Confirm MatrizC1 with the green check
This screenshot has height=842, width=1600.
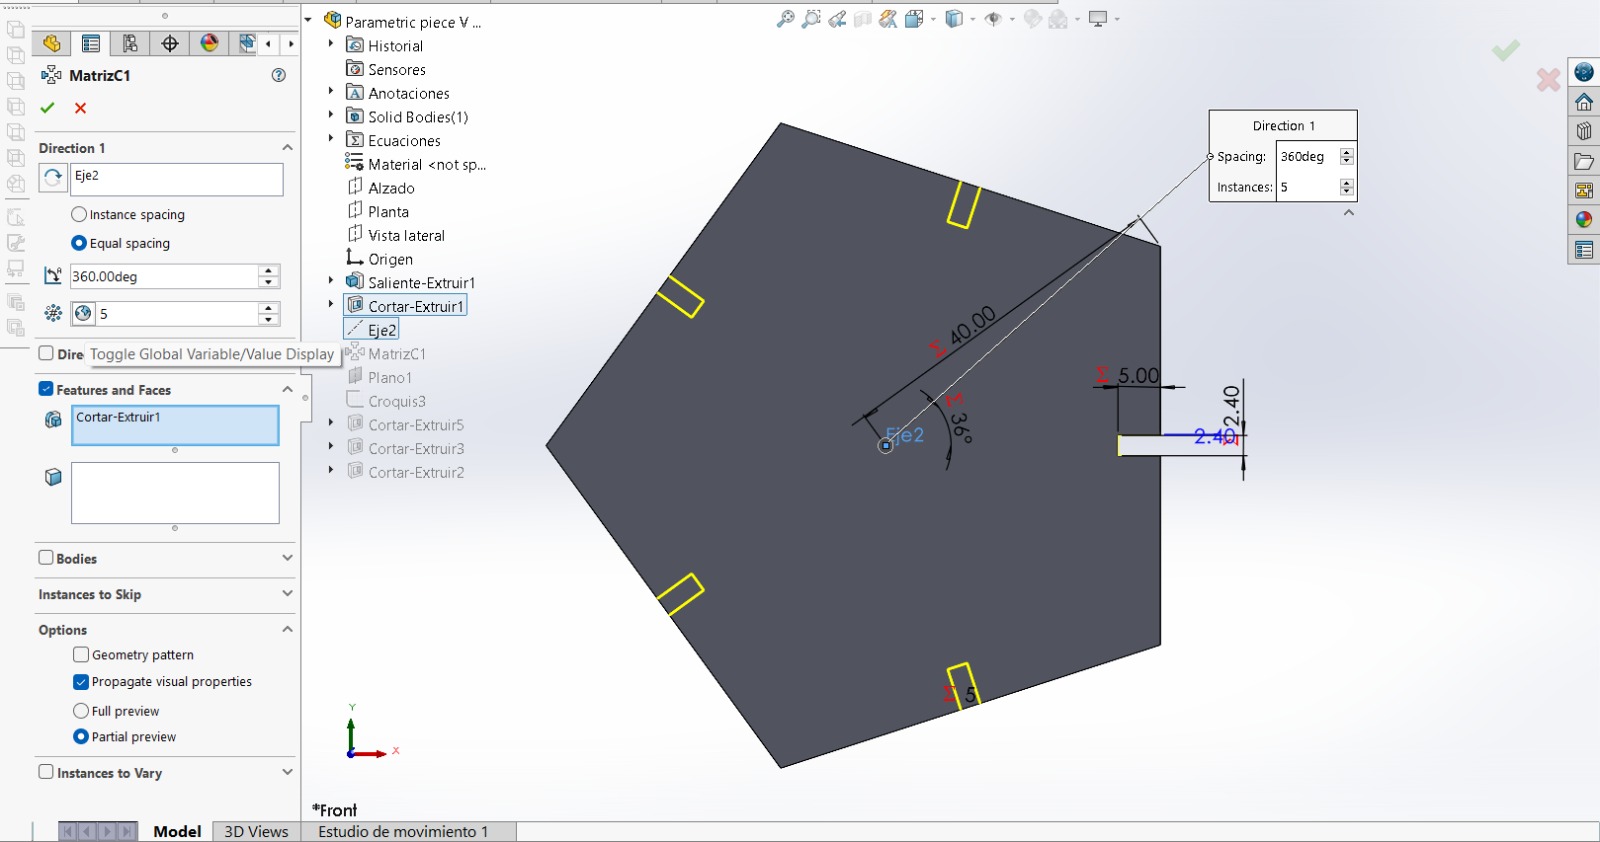47,108
